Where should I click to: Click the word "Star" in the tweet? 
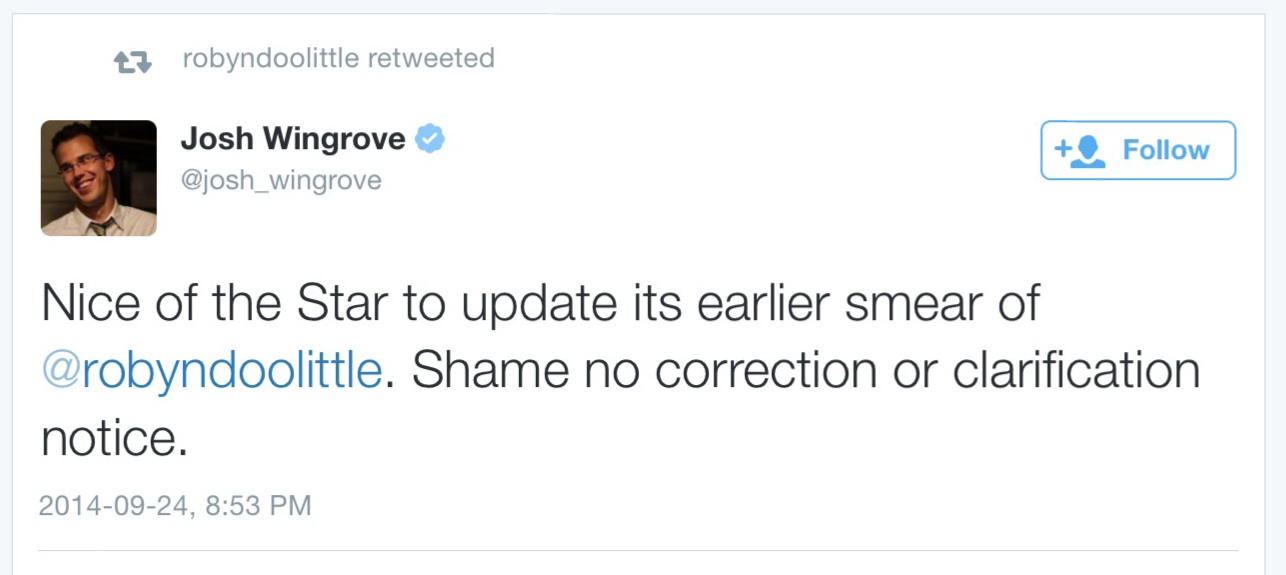click(344, 304)
